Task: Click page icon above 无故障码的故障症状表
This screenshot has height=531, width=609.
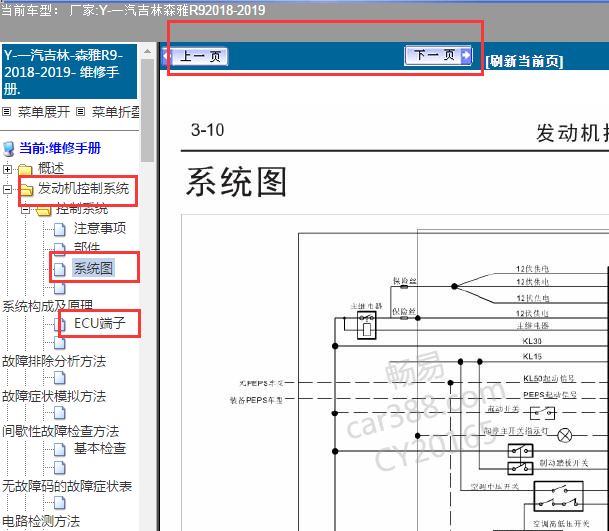Action: (59, 468)
